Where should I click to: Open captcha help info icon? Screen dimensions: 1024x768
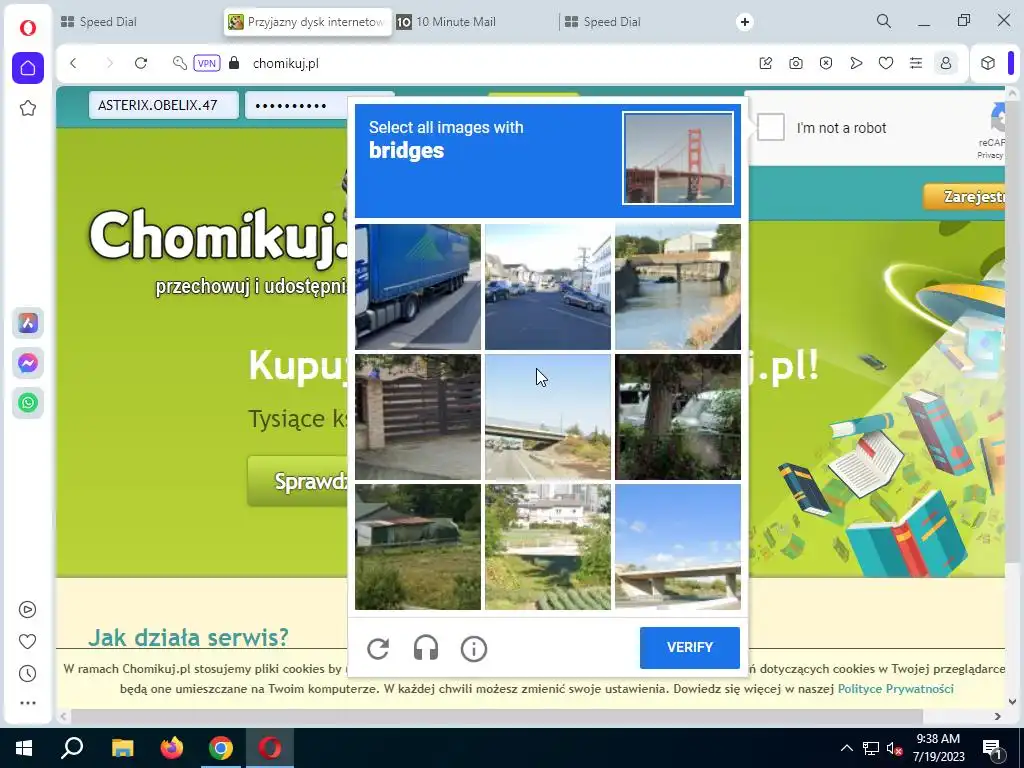(x=474, y=648)
